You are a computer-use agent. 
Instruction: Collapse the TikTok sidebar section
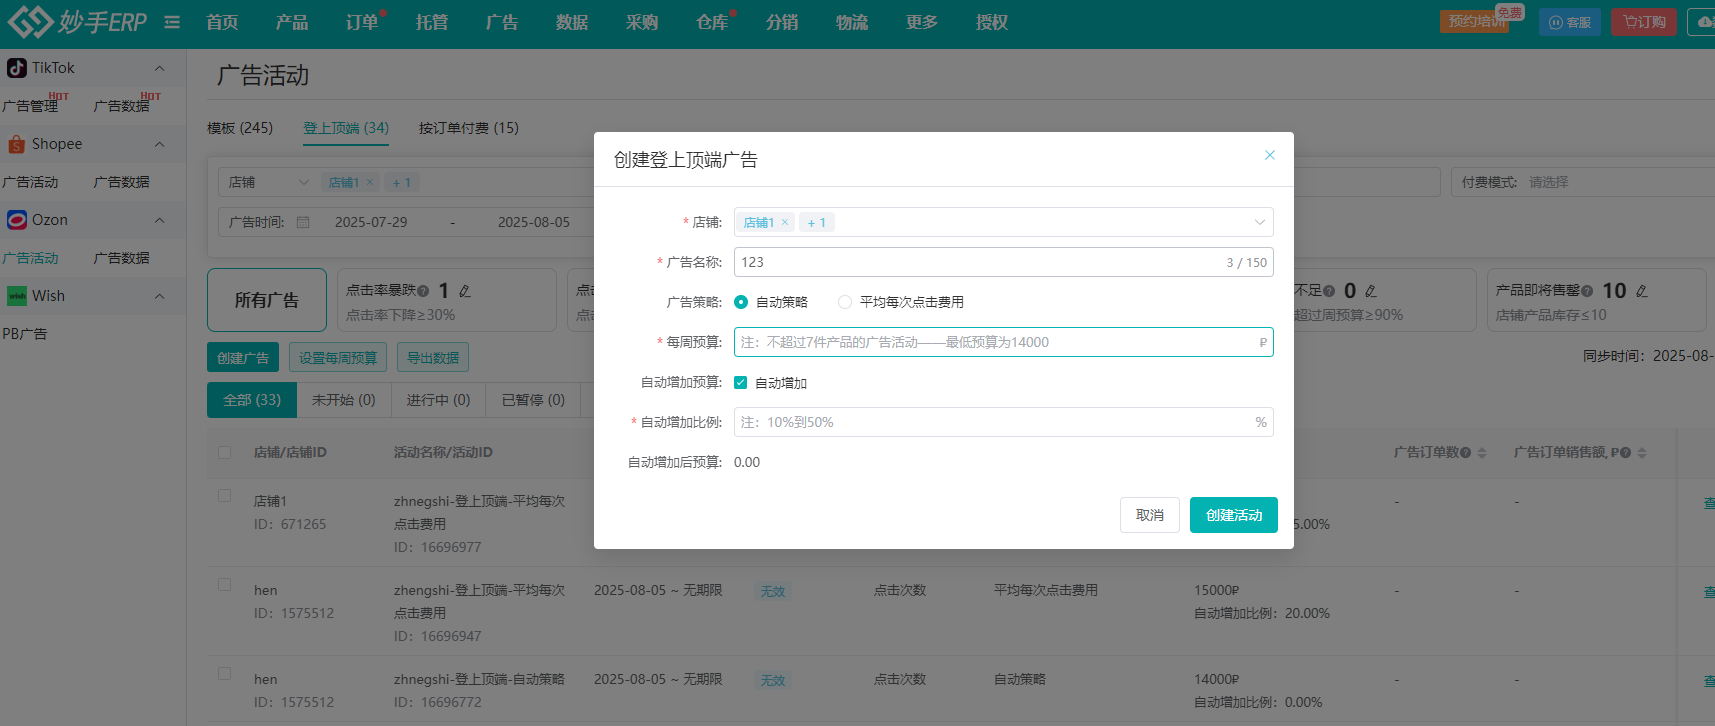pyautogui.click(x=159, y=68)
